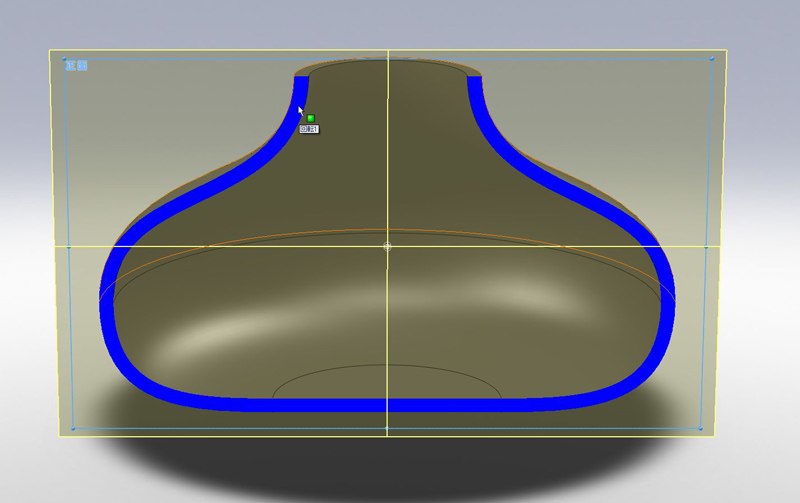Grab the top-left blue plane corner handle
800x503 pixels.
65,59
